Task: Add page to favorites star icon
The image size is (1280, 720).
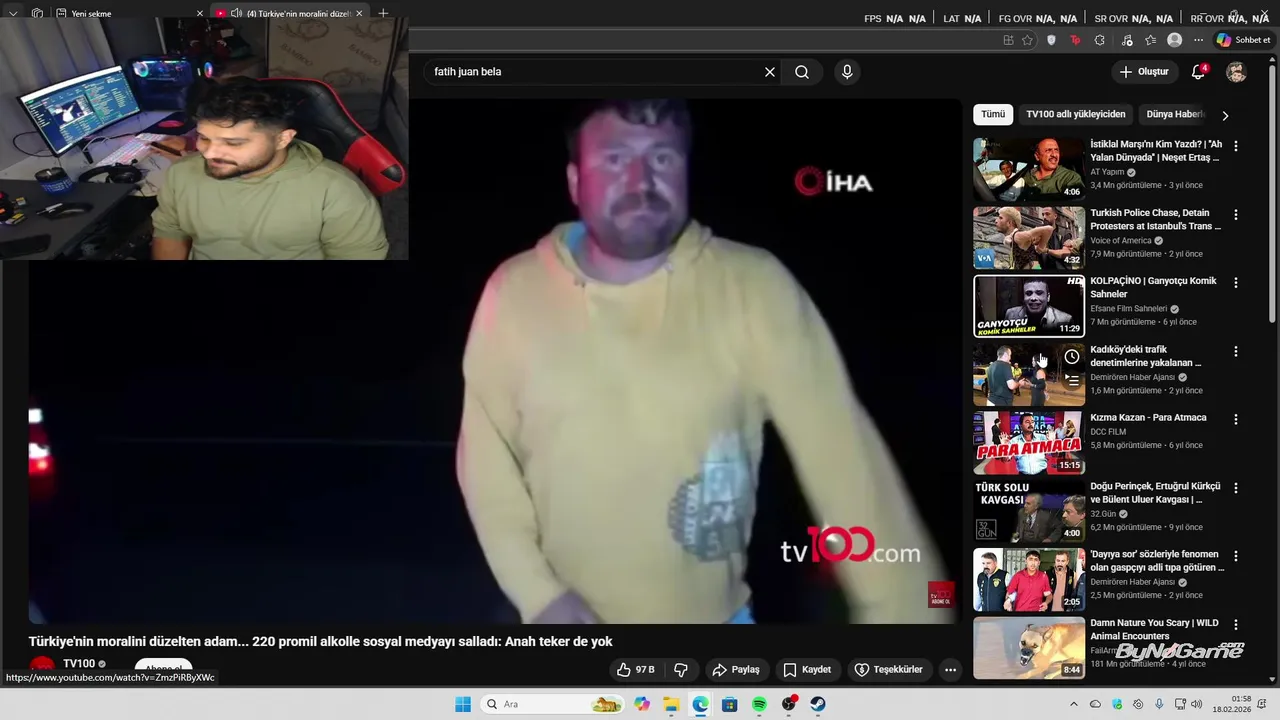Action: [x=1027, y=40]
